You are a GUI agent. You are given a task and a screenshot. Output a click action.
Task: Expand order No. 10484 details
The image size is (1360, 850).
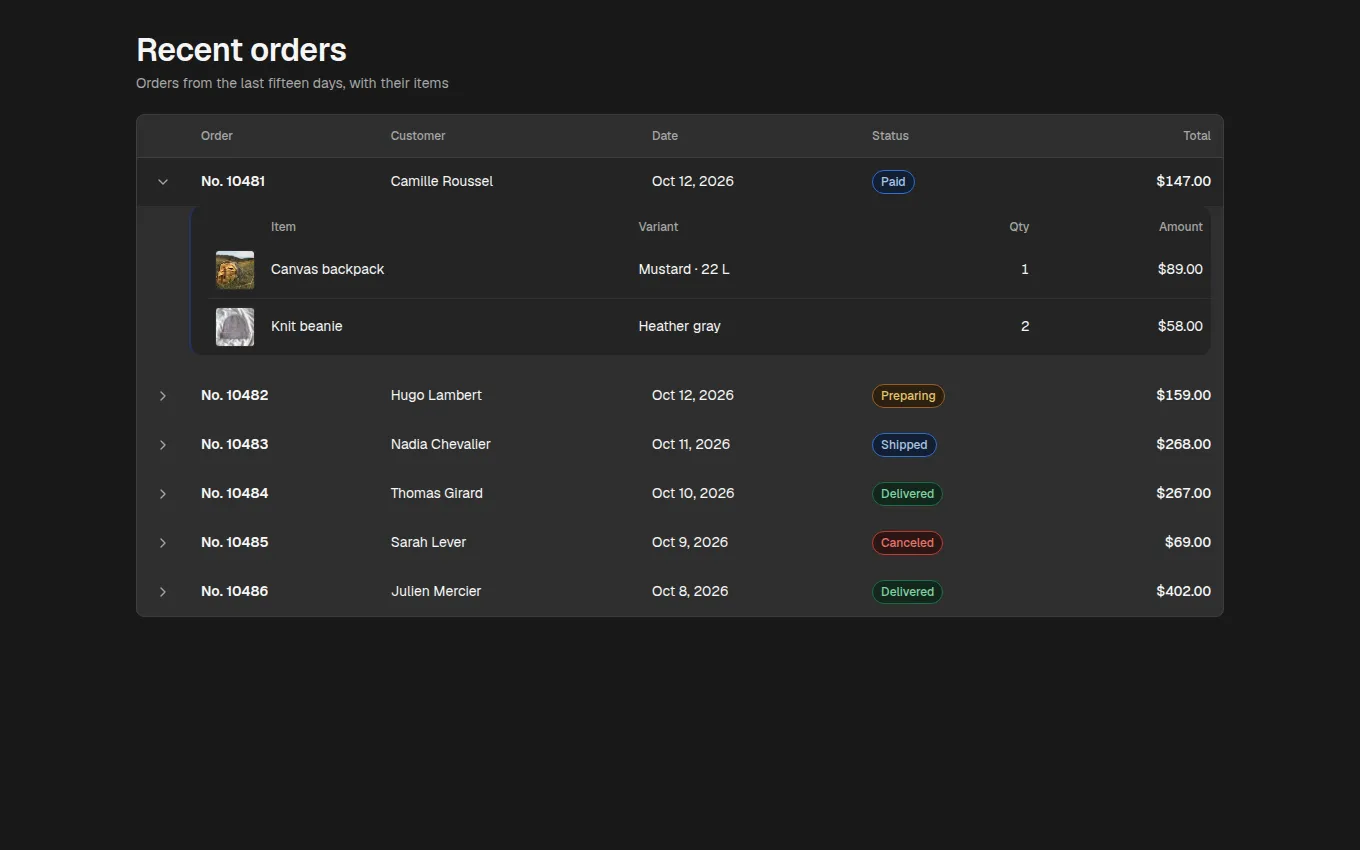pos(163,494)
